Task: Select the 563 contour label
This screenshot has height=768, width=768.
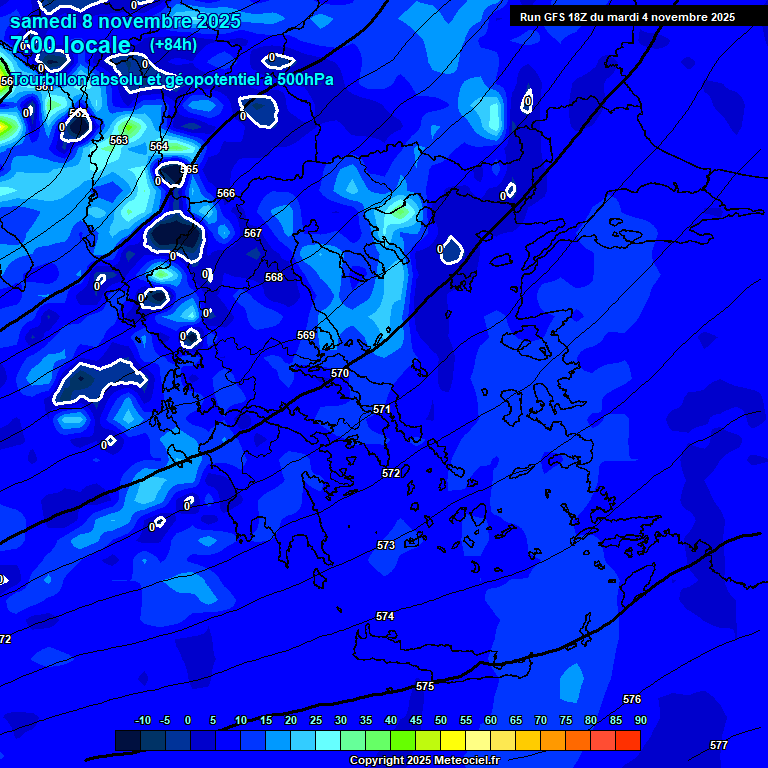Action: coord(119,140)
